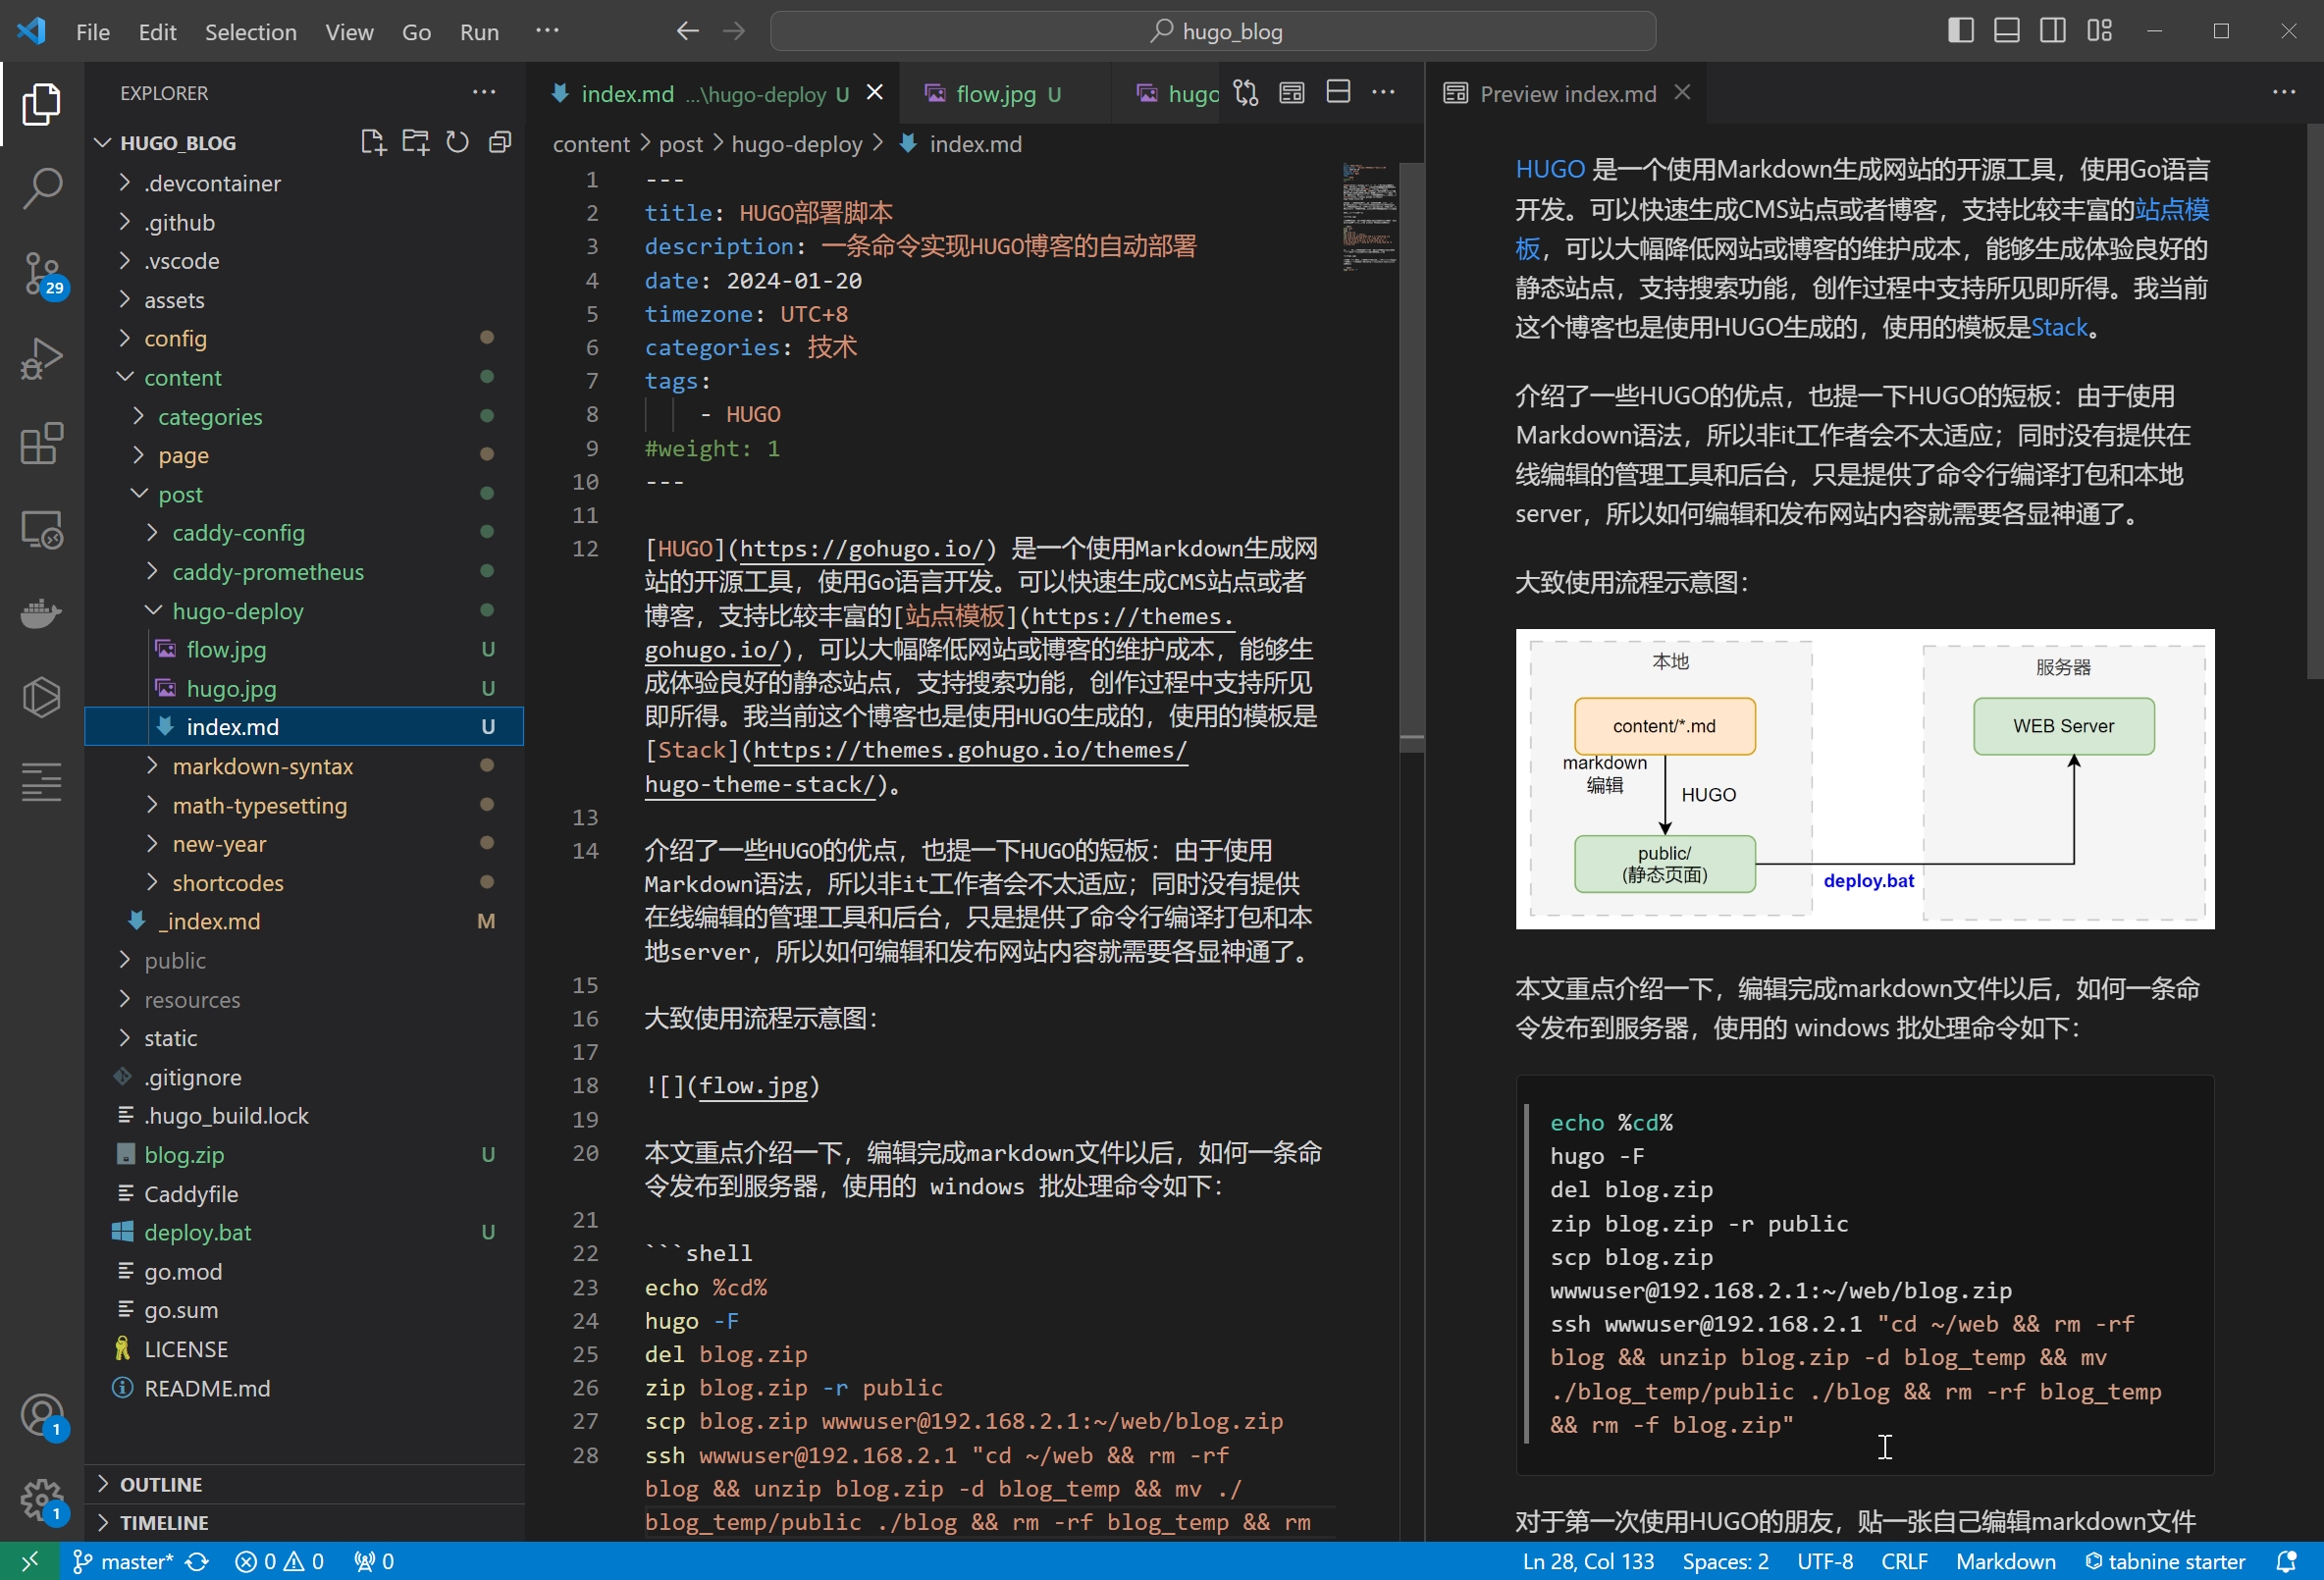Open Source Control view with 29 changes
Screen dimensions: 2324x1580
[42, 272]
